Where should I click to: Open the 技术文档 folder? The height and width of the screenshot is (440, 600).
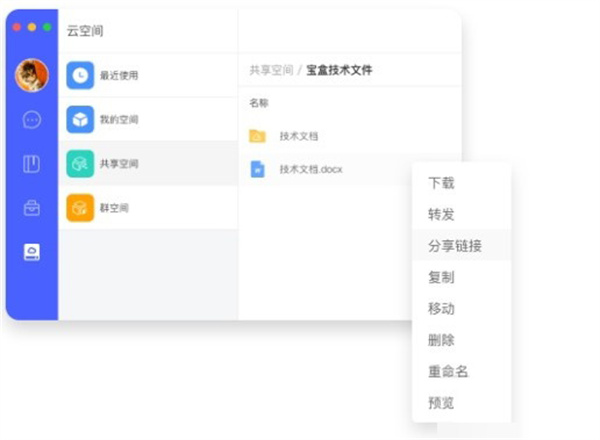tap(298, 136)
